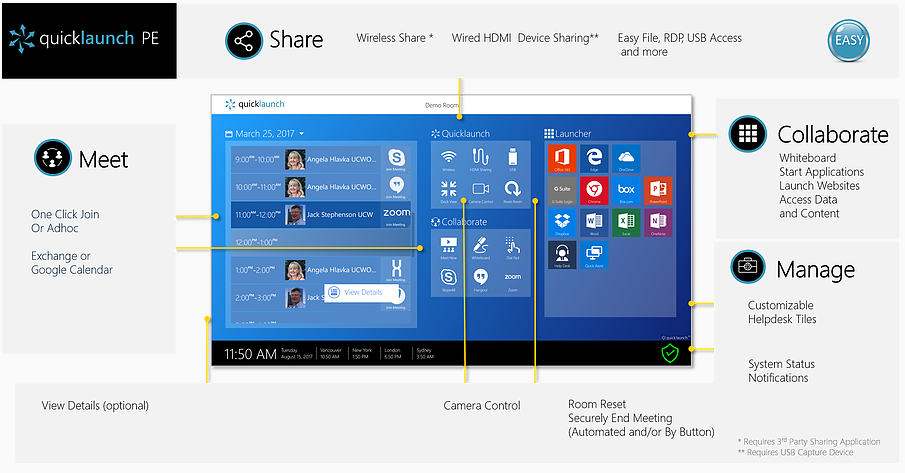Click the quicklaunch PE logo banner
This screenshot has height=473, width=905.
89,40
